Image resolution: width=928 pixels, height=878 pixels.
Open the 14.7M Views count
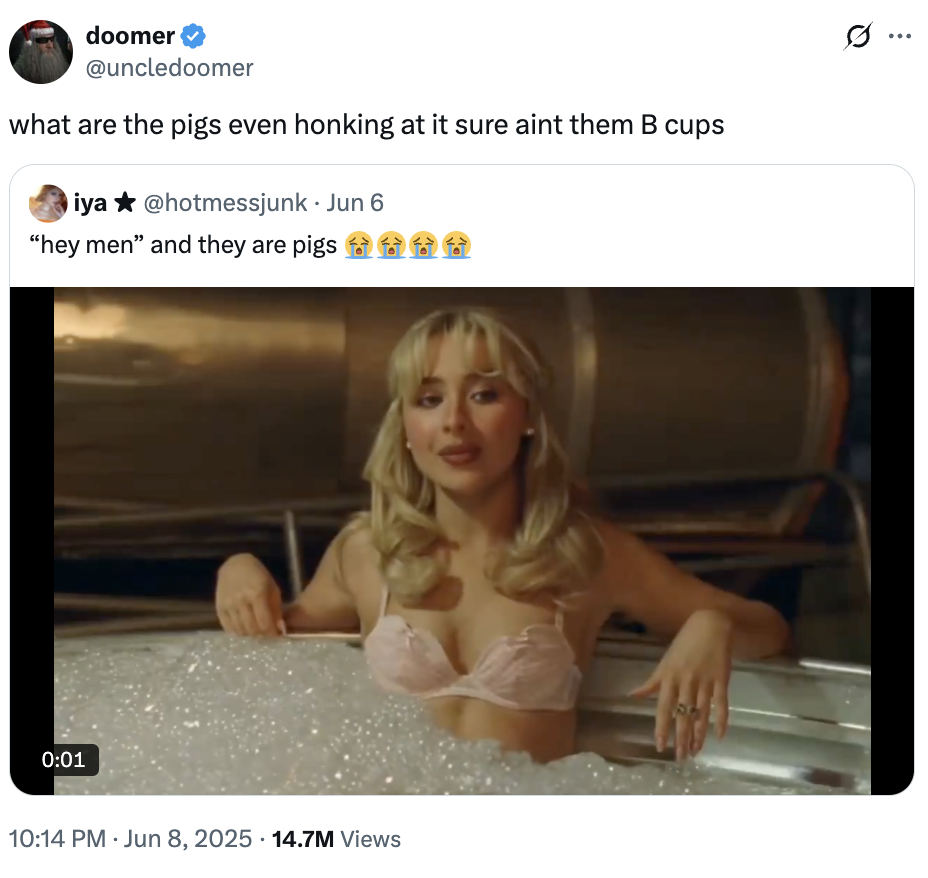click(x=334, y=839)
